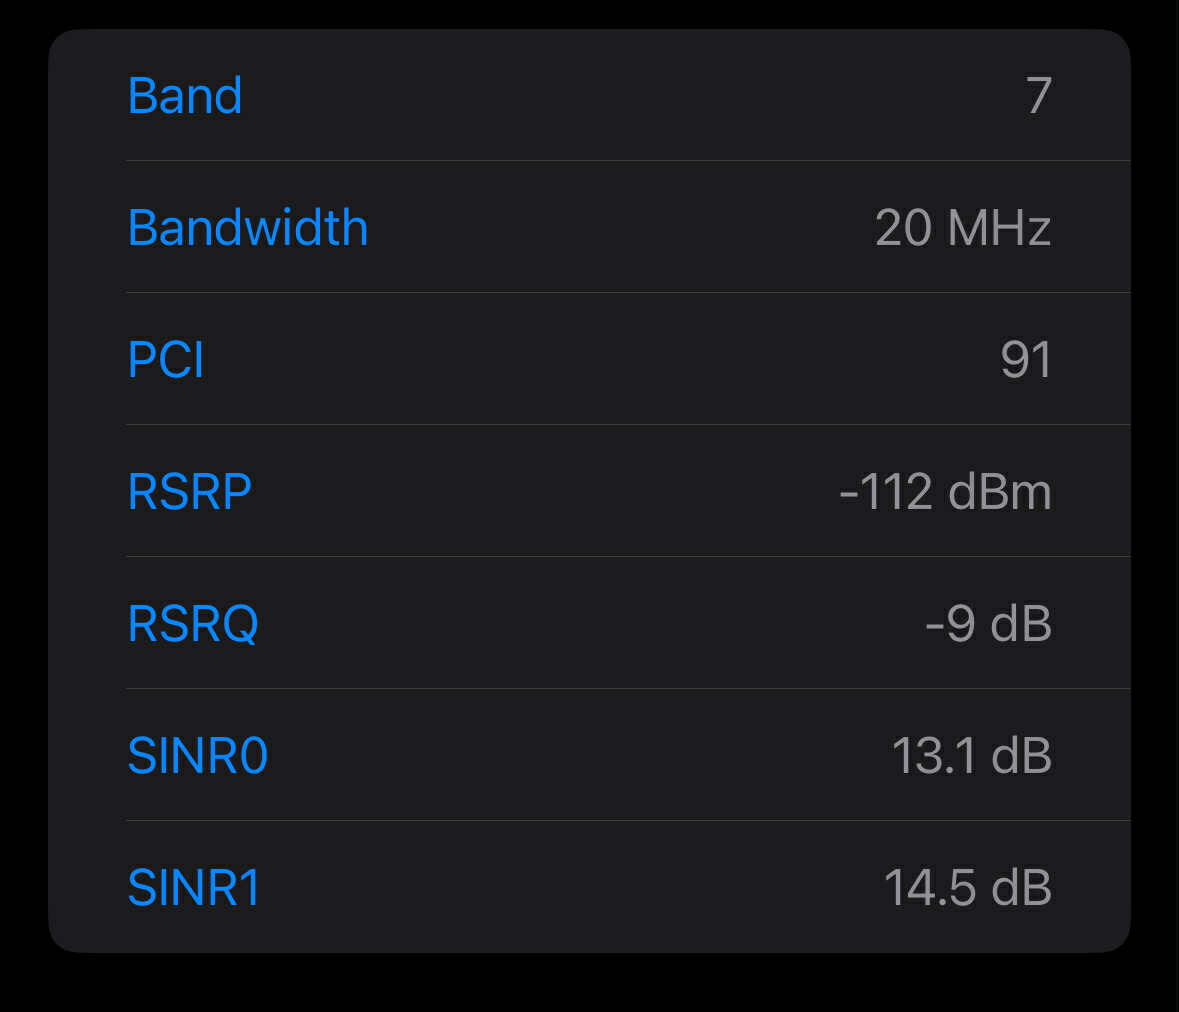
Task: Click the 14.5 dB SINR1 reading
Action: (967, 888)
